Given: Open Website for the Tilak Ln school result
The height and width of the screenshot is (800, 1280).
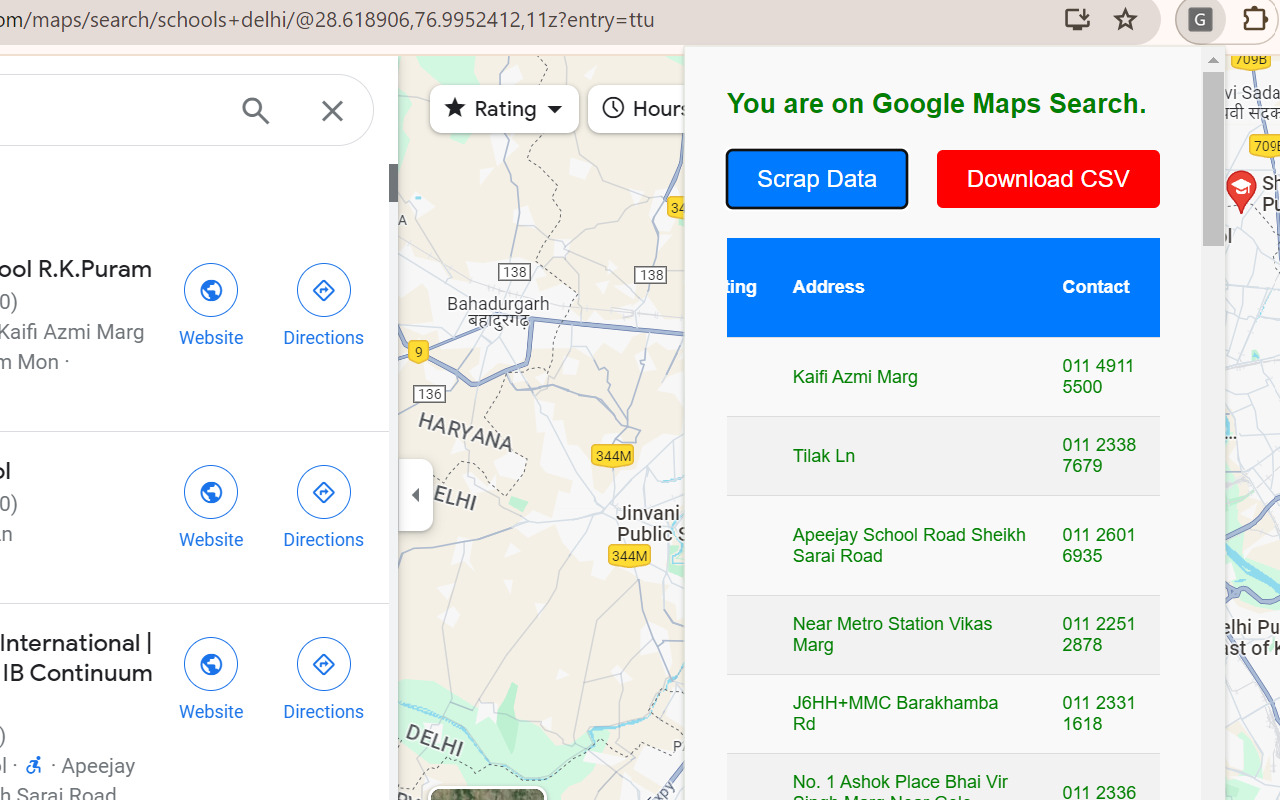Looking at the screenshot, I should 211,508.
